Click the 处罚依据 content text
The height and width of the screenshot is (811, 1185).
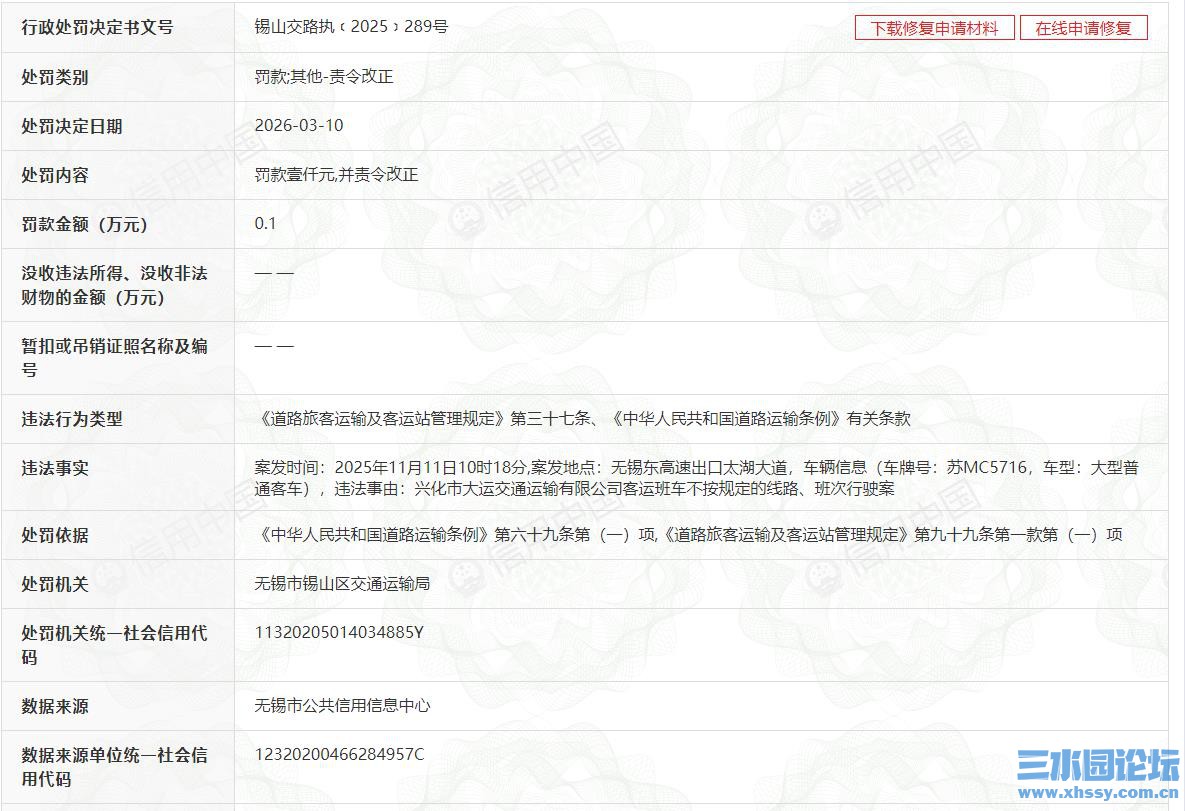coord(690,535)
